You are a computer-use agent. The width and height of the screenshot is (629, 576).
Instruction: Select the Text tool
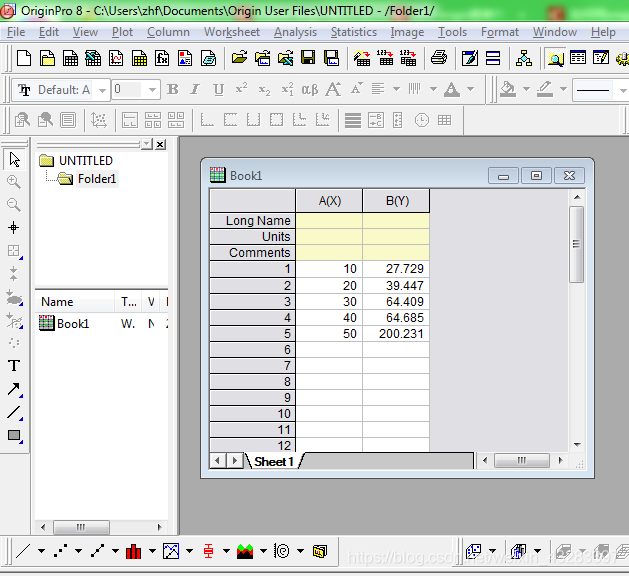pyautogui.click(x=14, y=365)
